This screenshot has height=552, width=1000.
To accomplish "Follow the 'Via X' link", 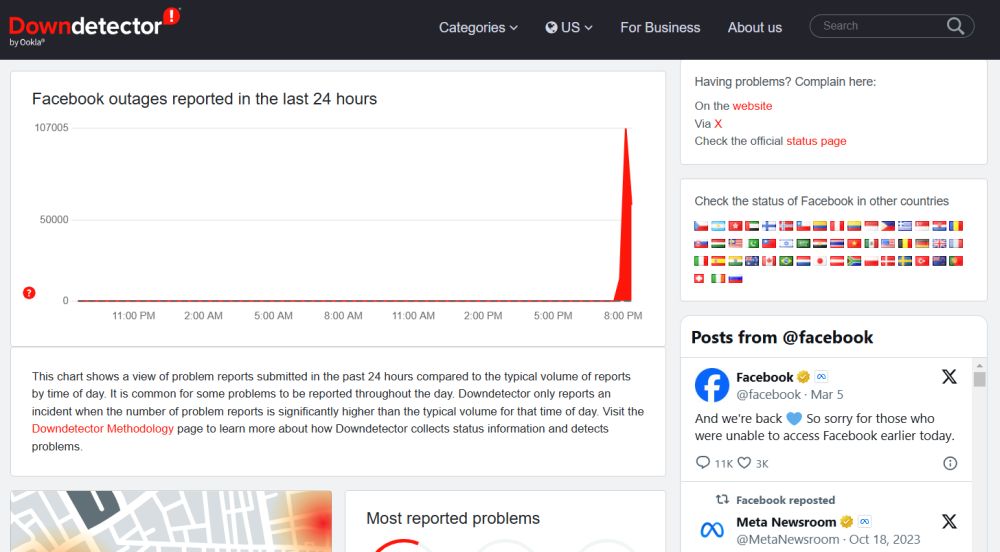I will tap(718, 124).
